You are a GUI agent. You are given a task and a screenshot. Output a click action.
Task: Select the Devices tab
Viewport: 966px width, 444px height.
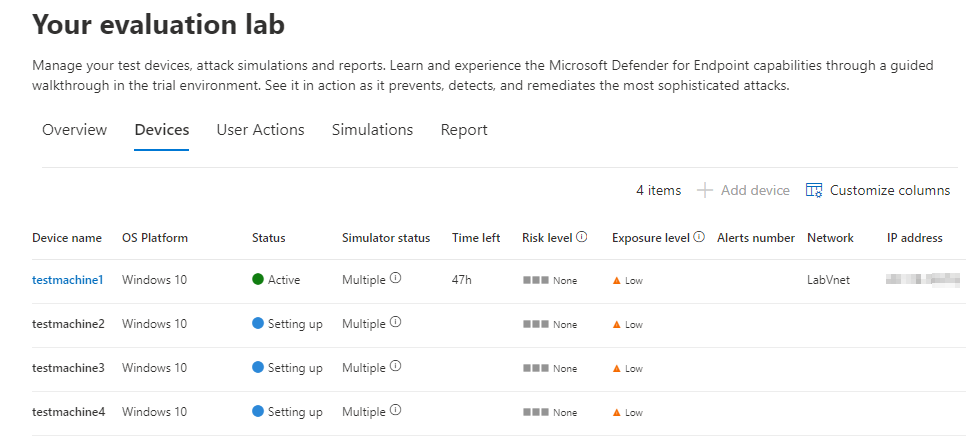162,130
